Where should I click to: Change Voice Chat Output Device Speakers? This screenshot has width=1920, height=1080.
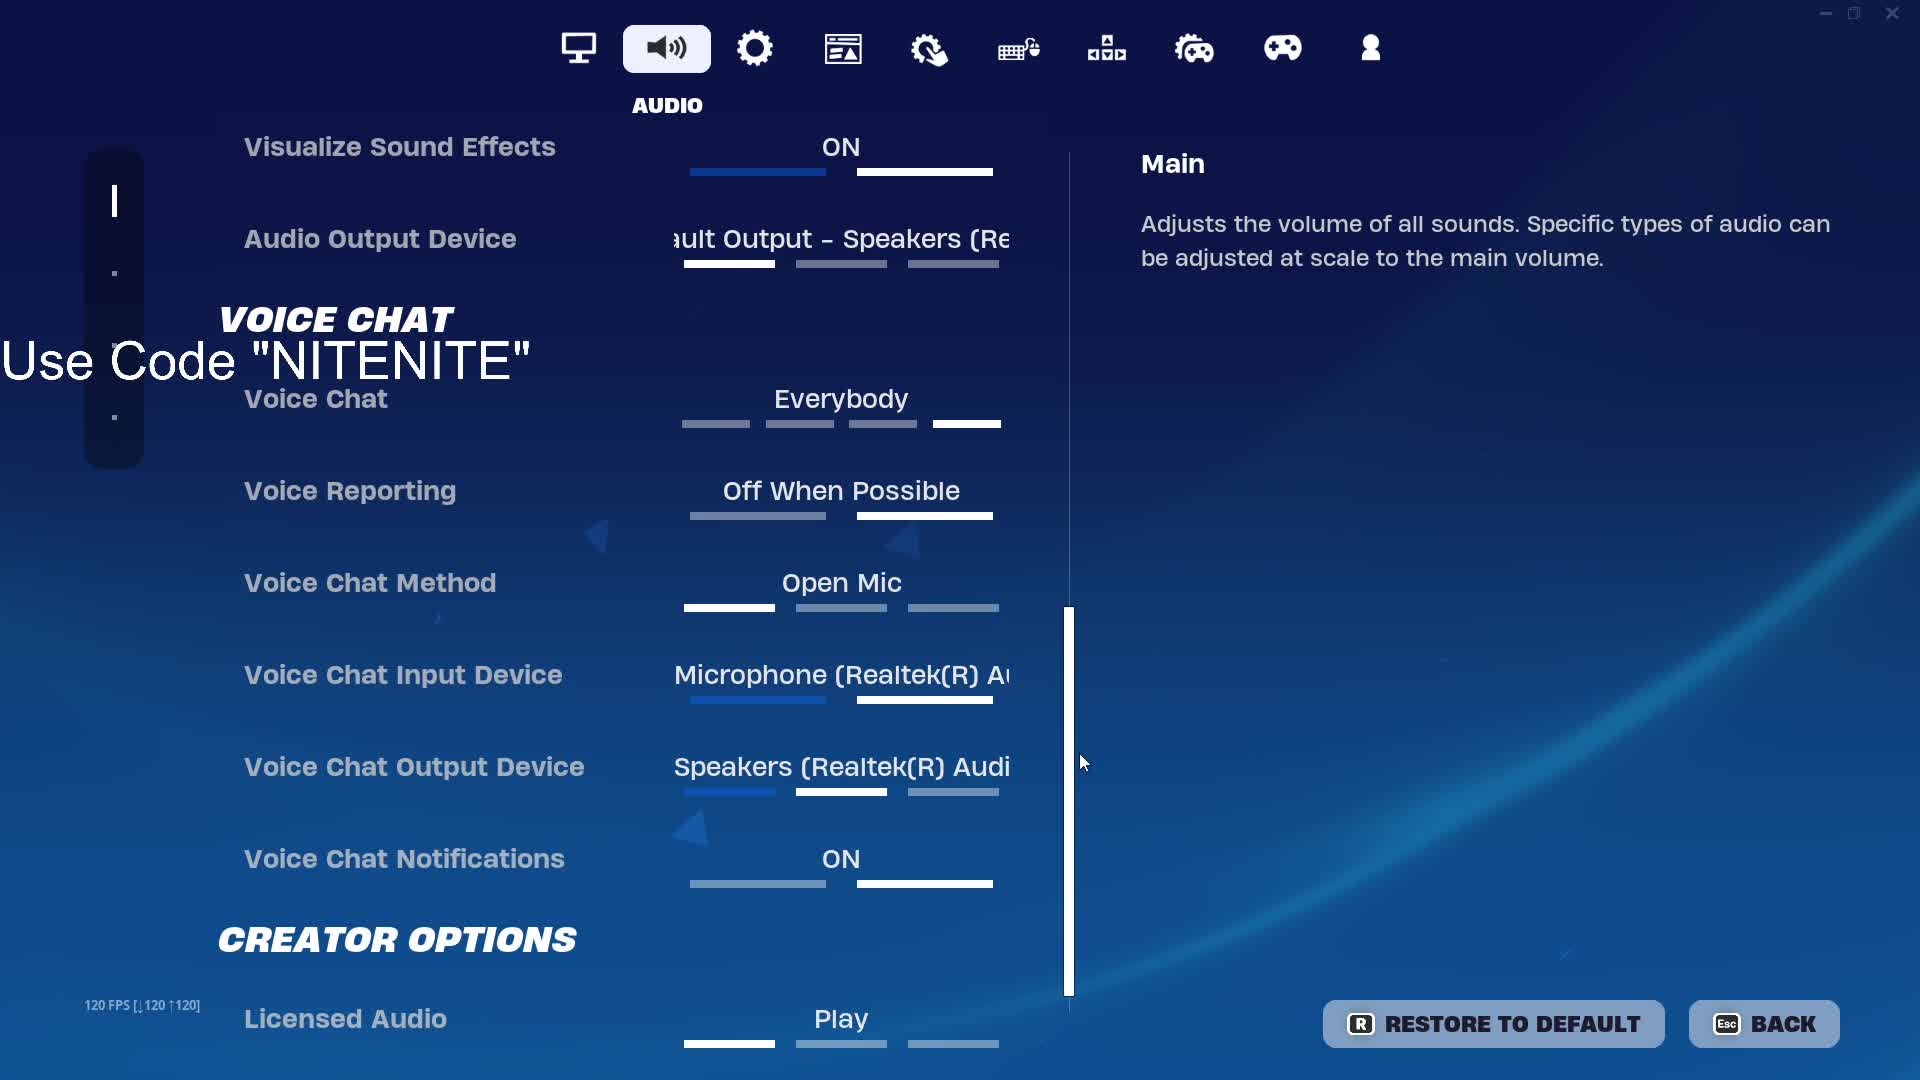[841, 767]
